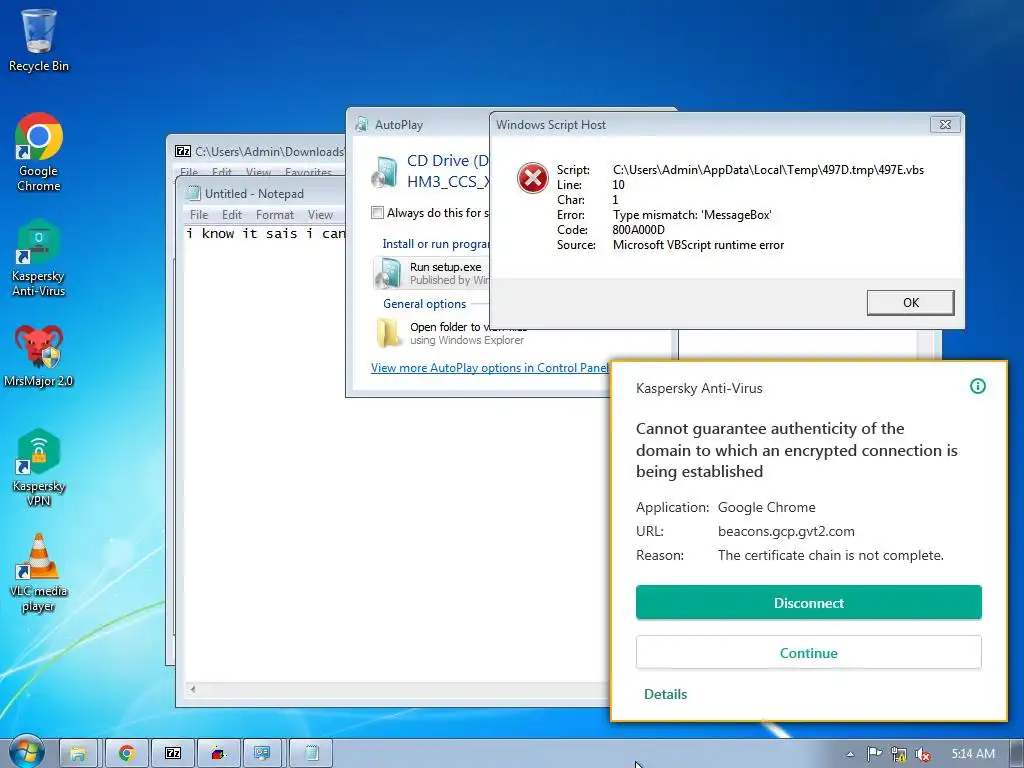Click the URL beacons.gcp.gvt2.com text
1024x768 pixels.
pos(786,531)
